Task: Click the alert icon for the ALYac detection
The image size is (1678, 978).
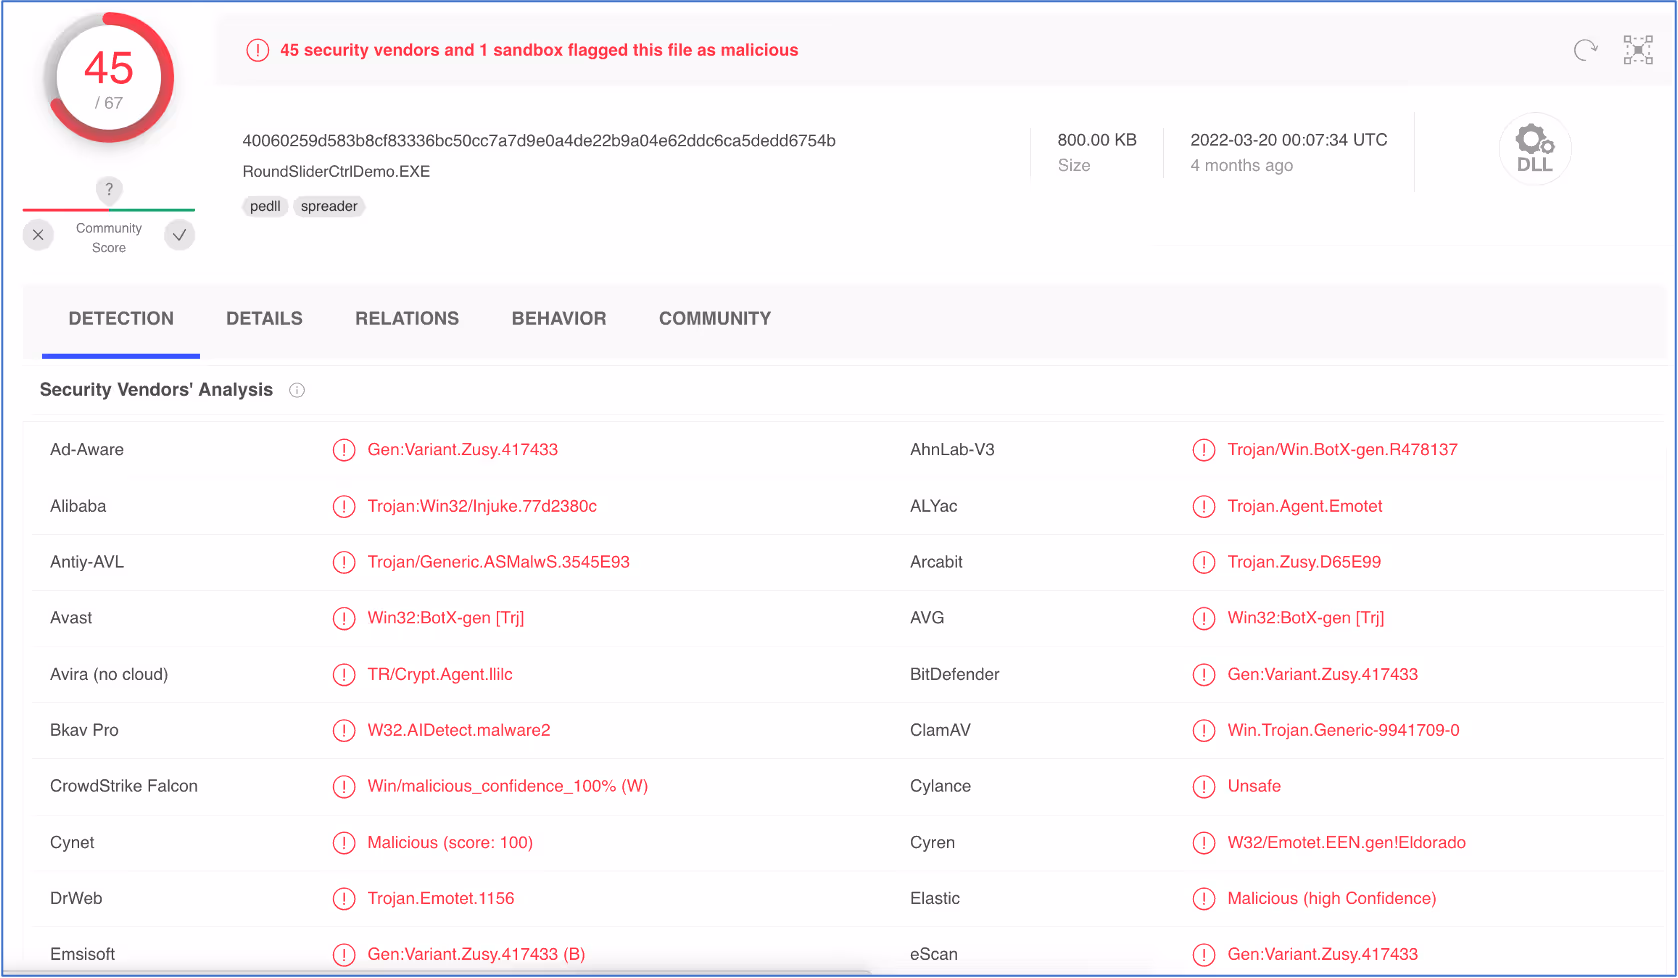Action: coord(1204,506)
